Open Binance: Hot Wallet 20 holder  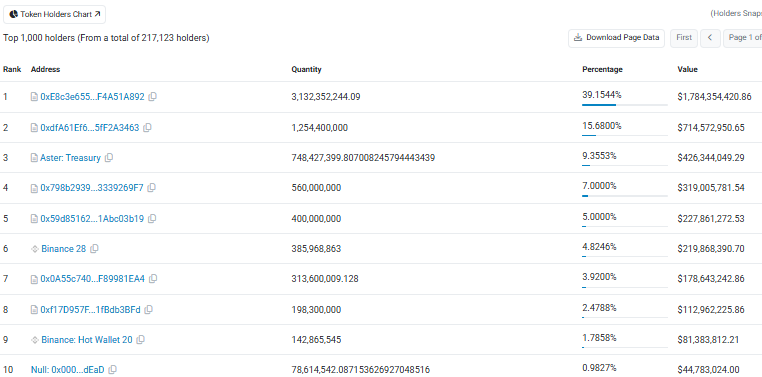pos(87,340)
